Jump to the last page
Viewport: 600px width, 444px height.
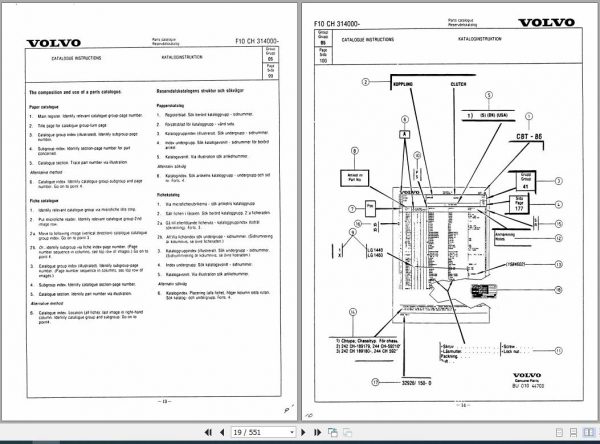318,433
